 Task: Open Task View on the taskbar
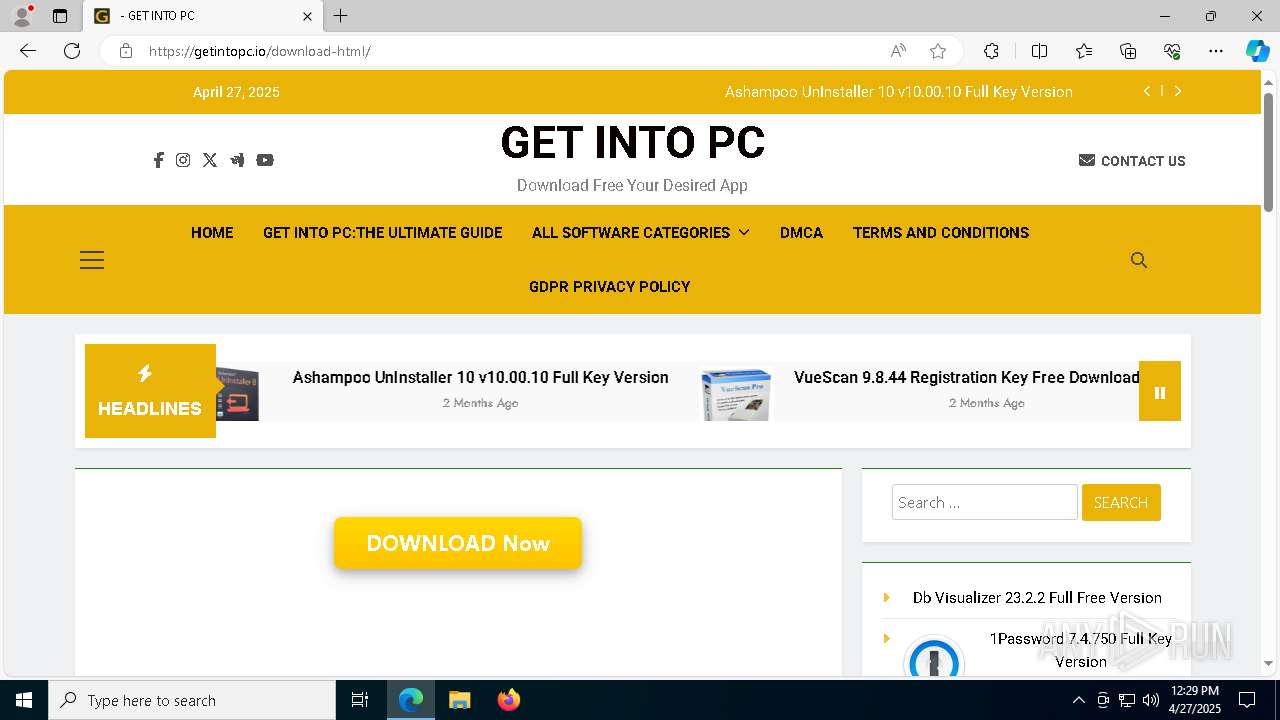(x=360, y=700)
